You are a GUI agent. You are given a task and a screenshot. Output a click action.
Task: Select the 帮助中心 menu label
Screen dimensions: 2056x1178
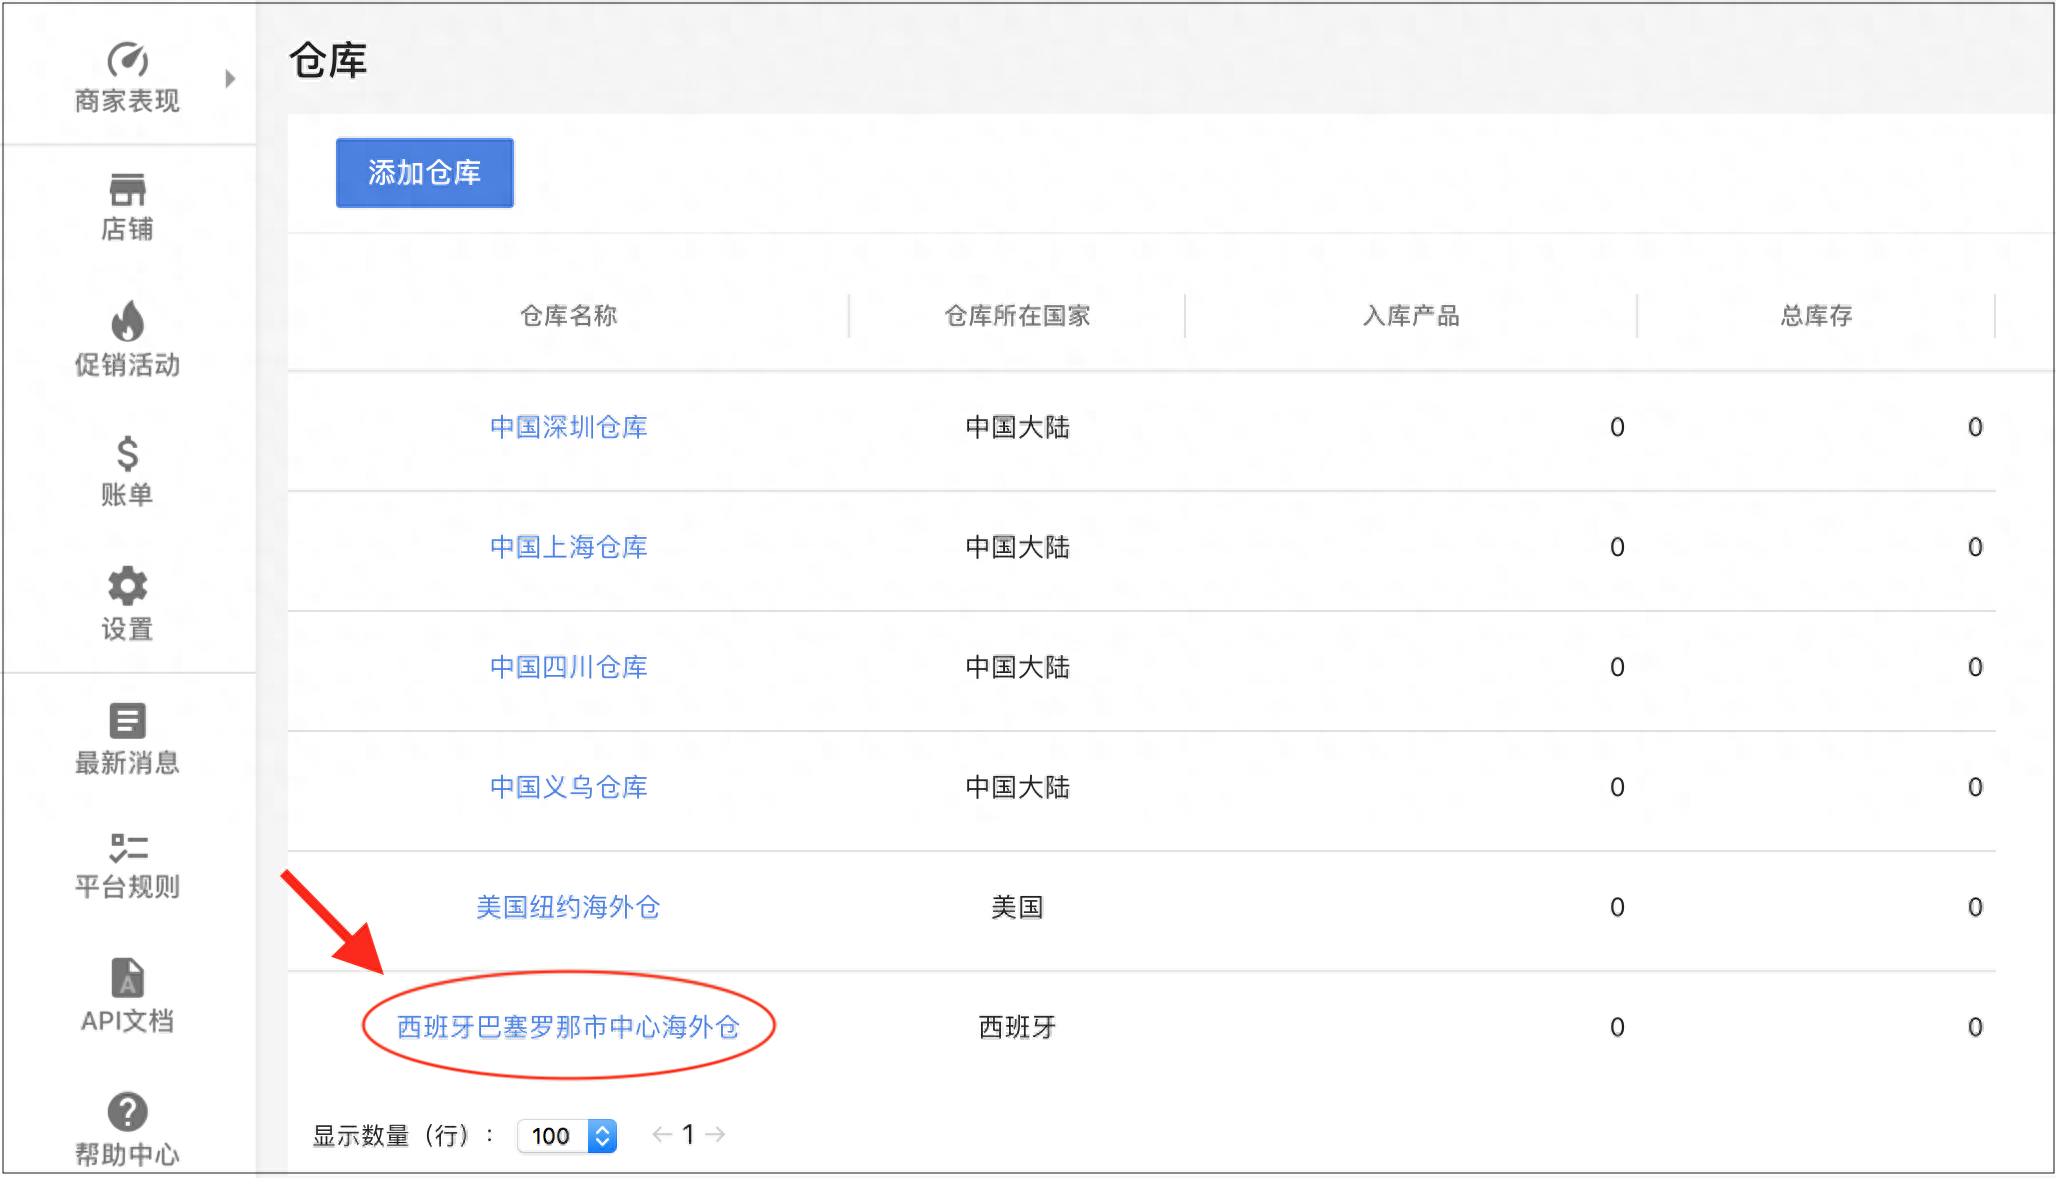click(x=127, y=1155)
